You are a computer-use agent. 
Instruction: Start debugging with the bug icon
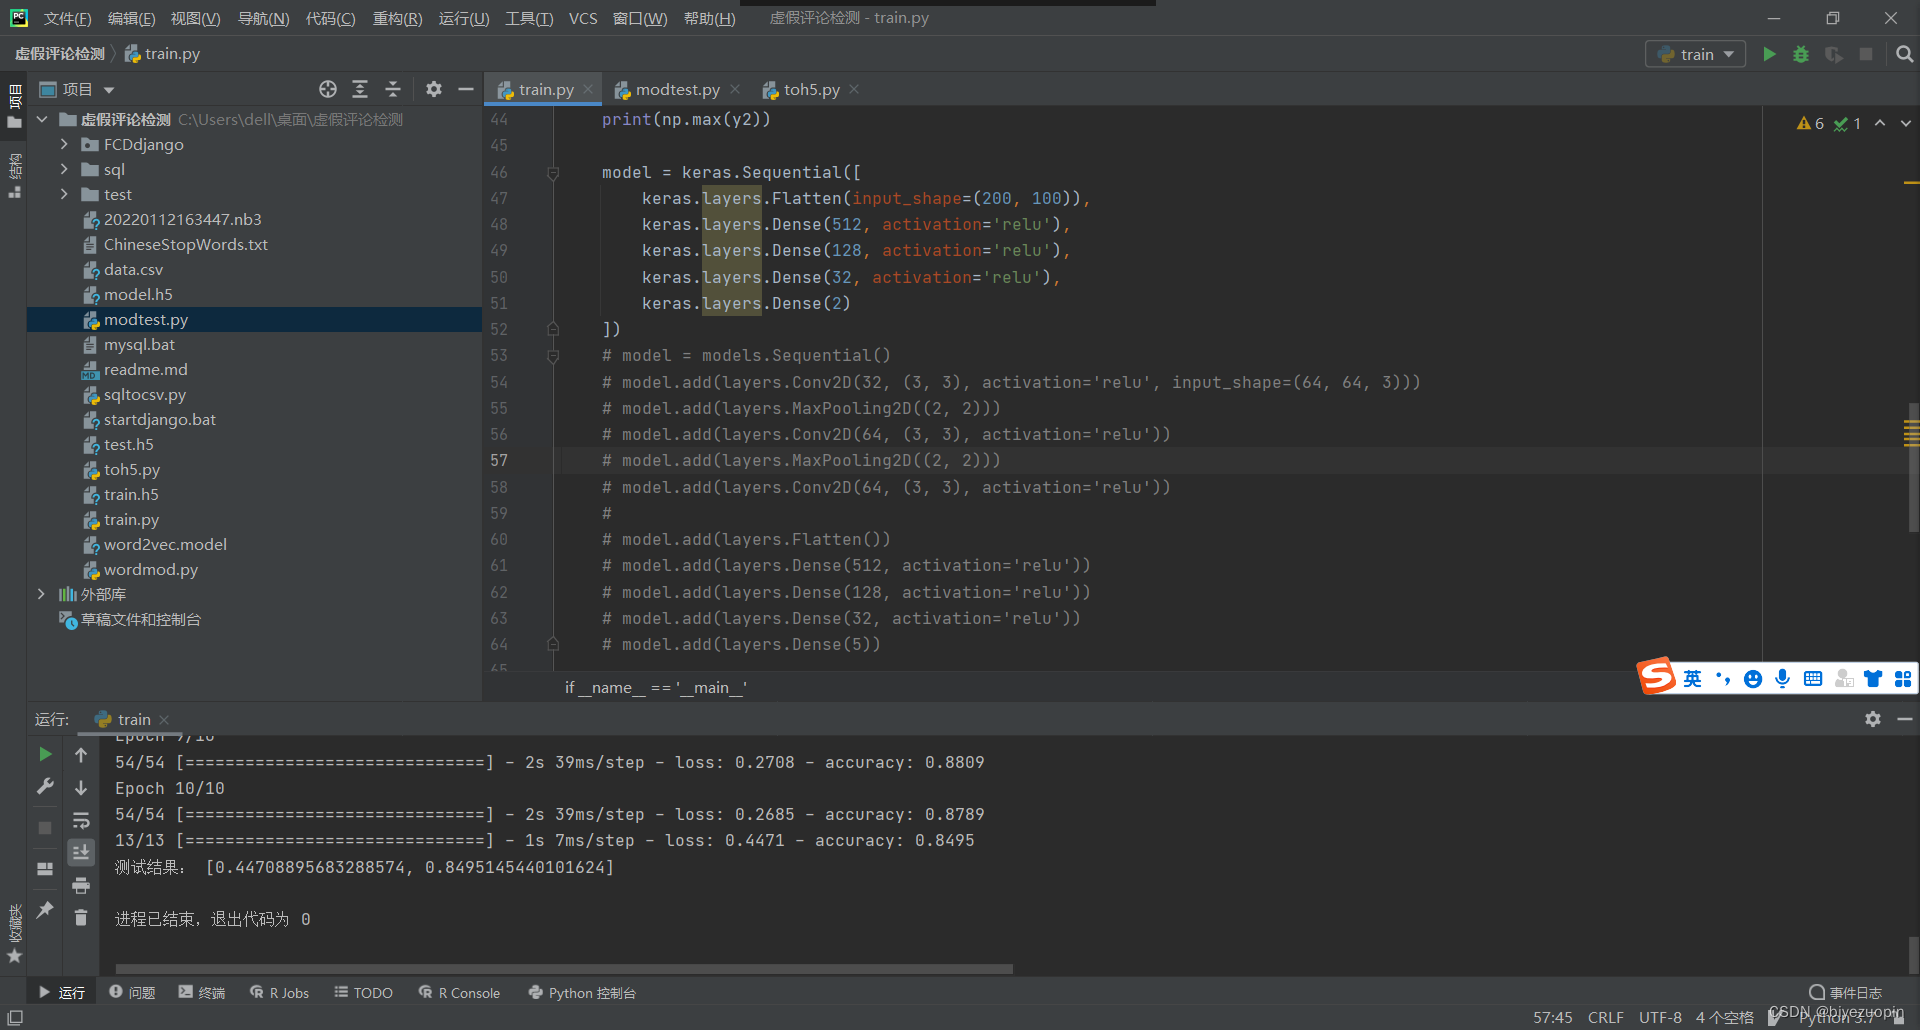click(x=1801, y=54)
